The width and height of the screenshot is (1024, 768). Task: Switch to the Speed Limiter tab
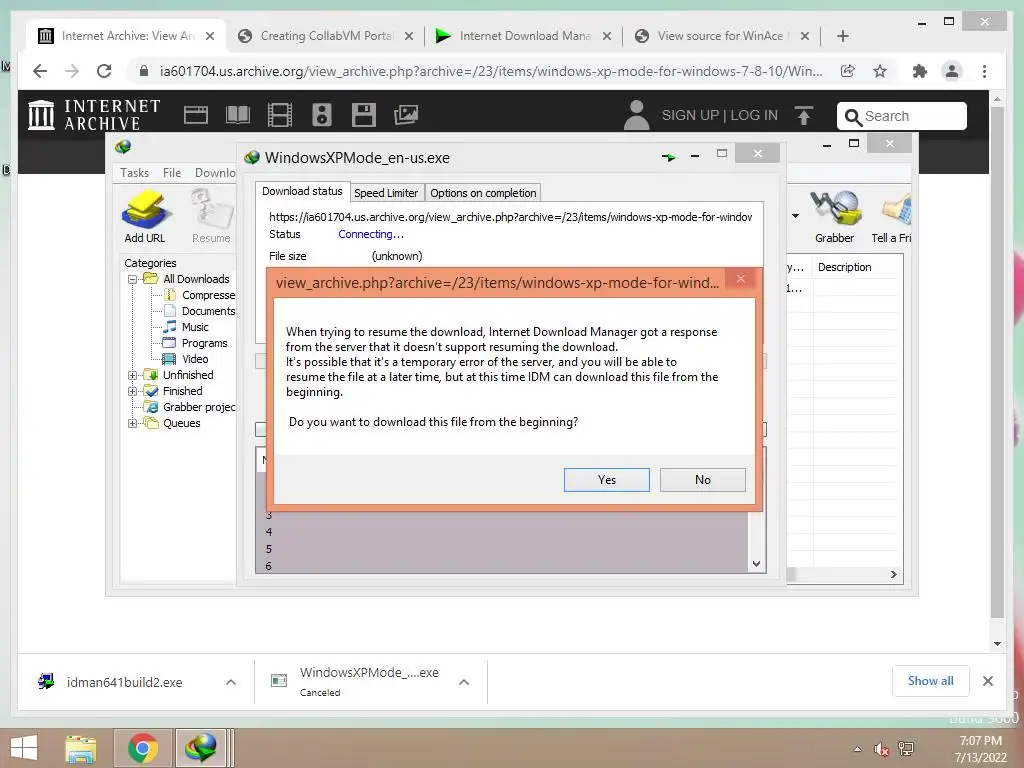[386, 193]
